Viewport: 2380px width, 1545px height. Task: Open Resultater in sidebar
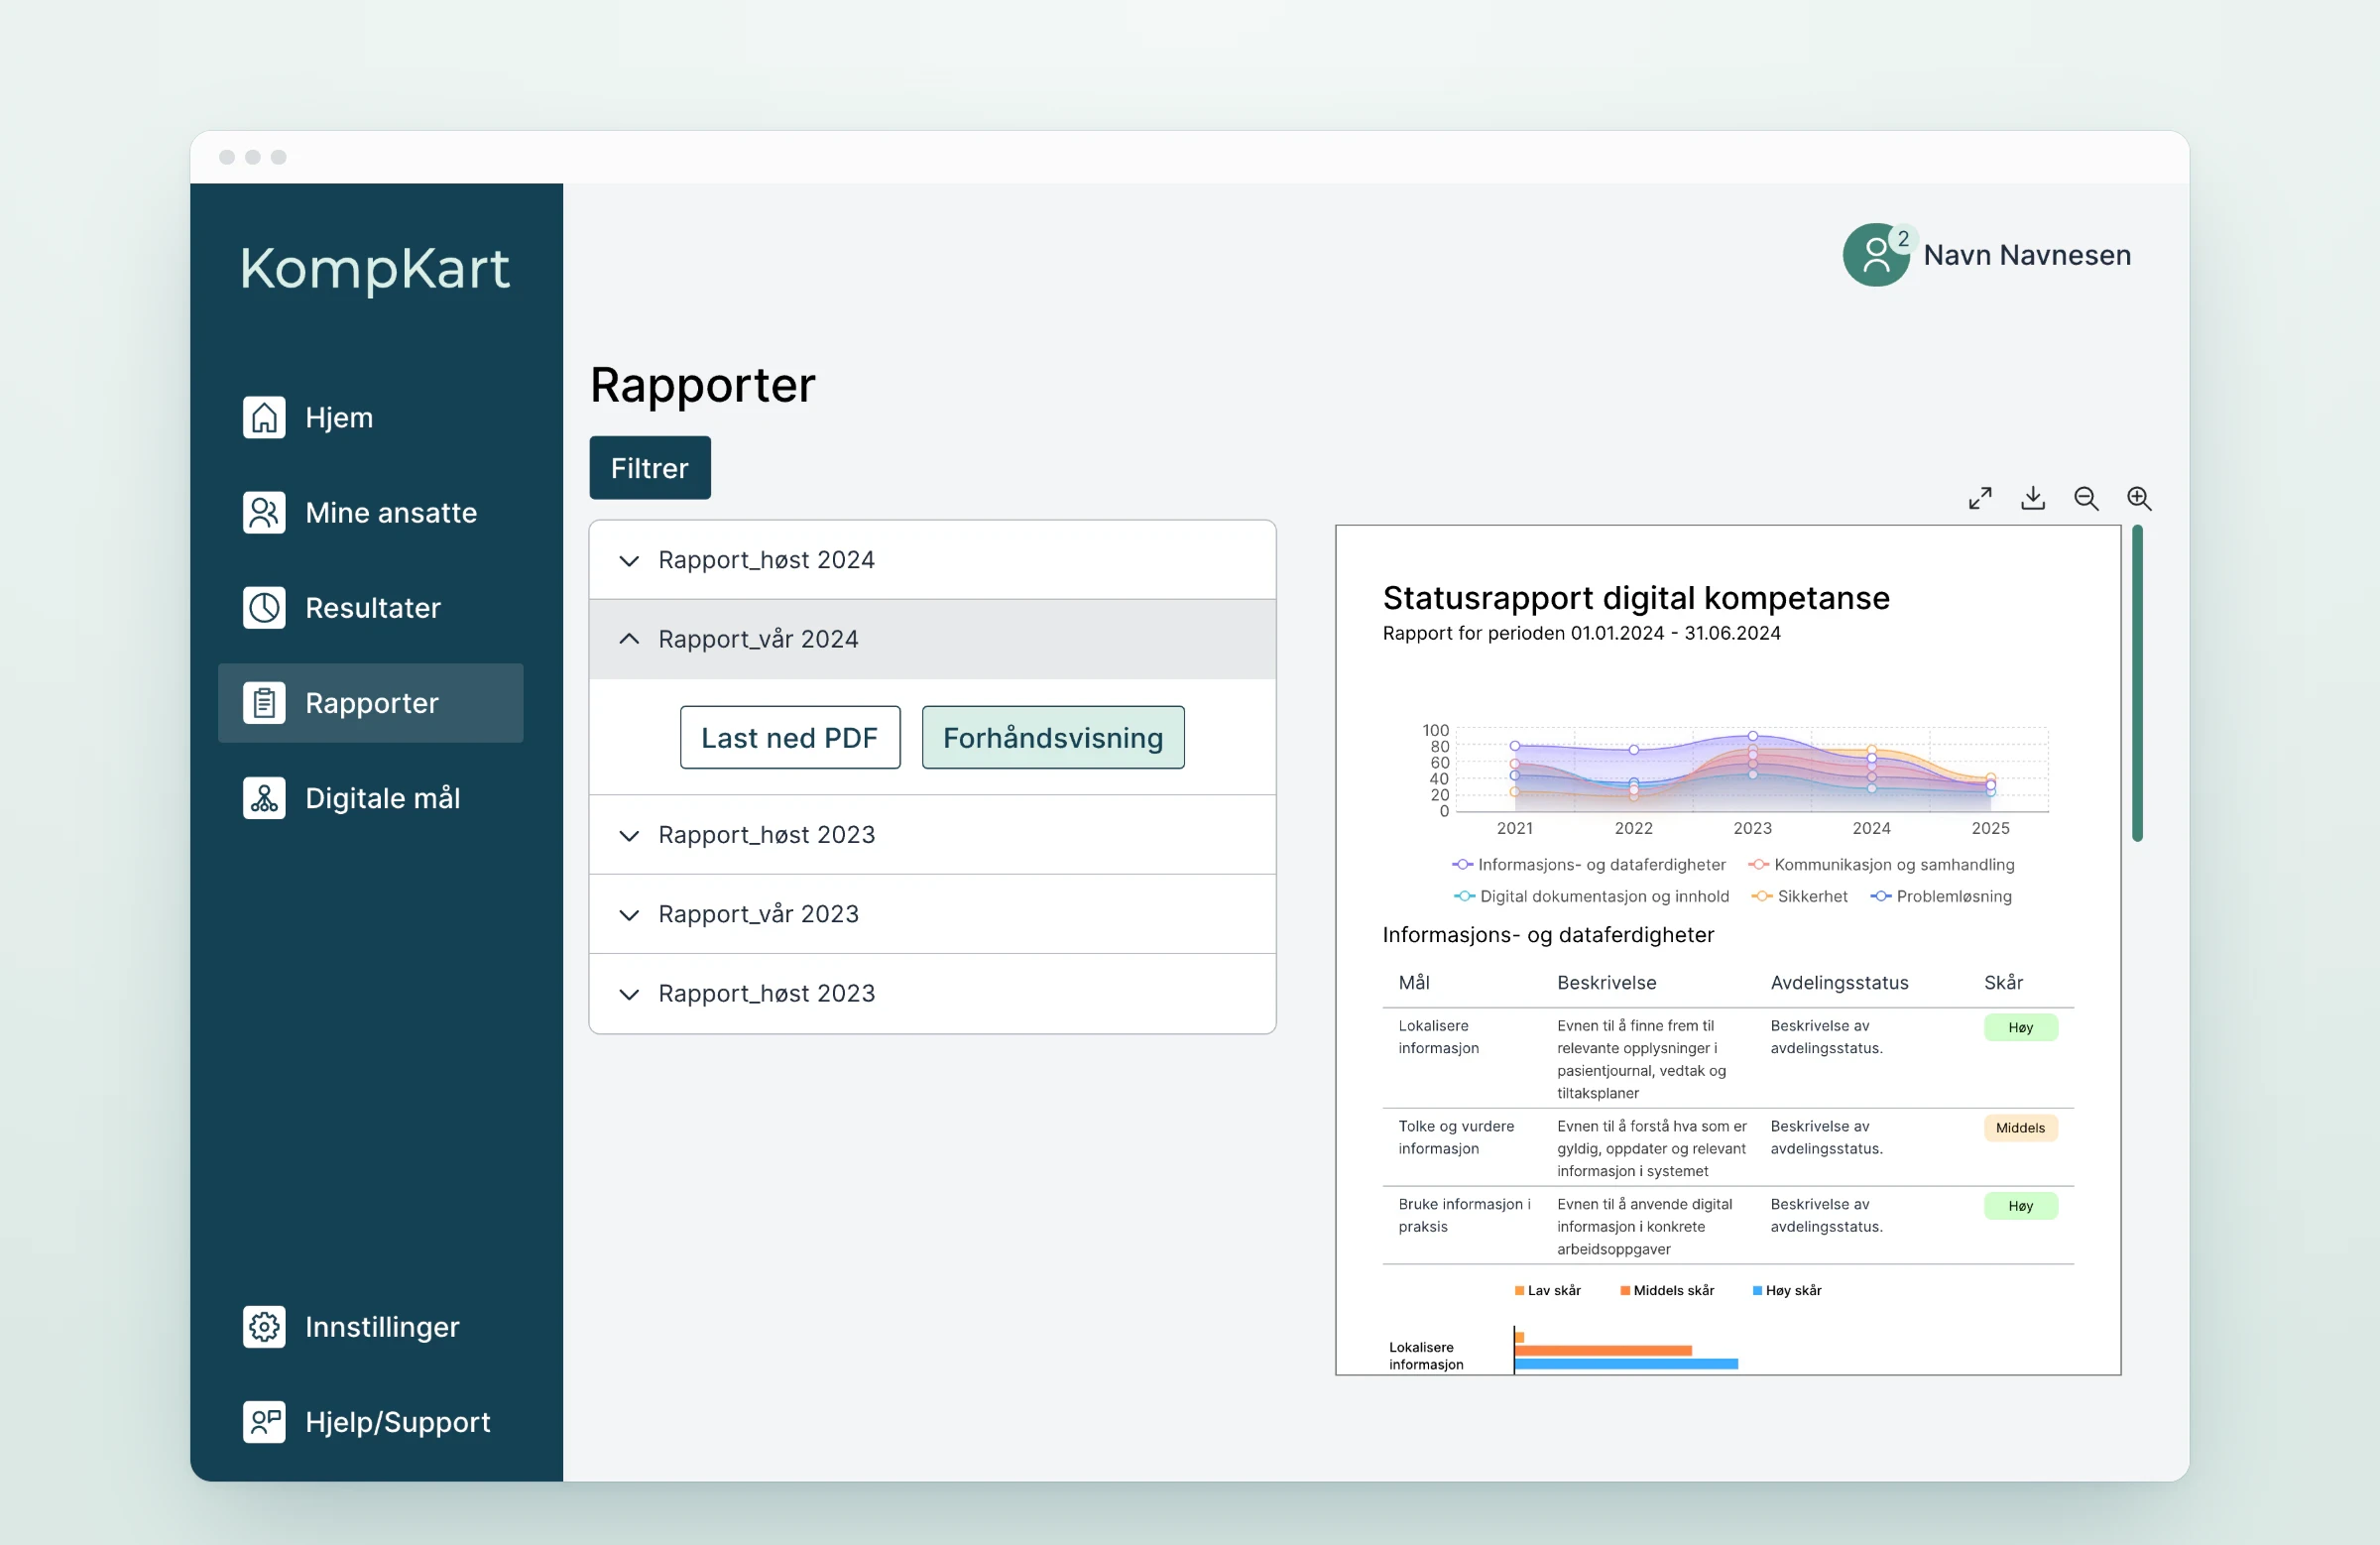371,607
